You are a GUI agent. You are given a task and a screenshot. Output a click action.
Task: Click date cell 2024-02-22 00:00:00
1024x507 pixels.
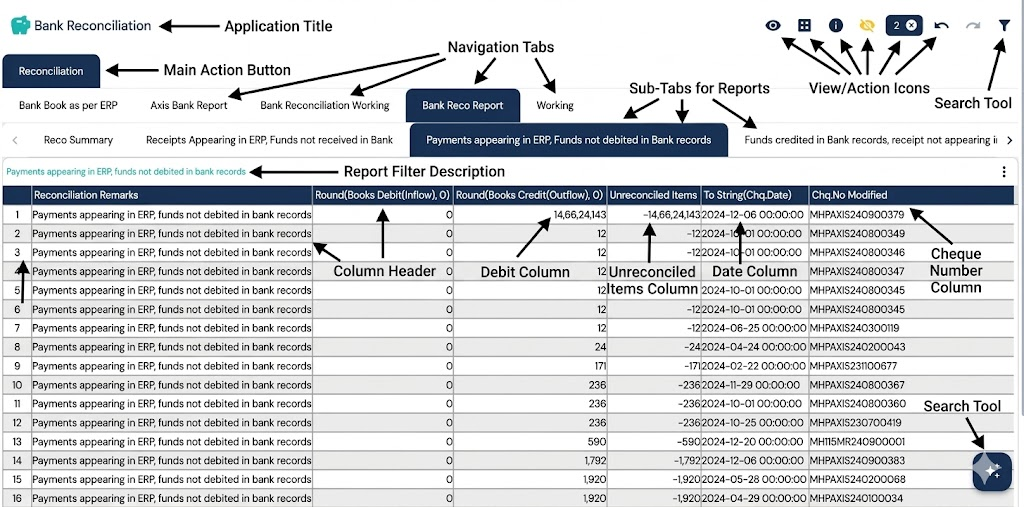(754, 366)
